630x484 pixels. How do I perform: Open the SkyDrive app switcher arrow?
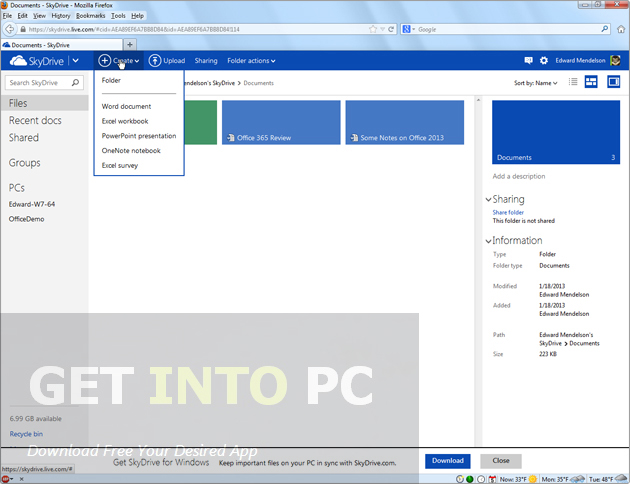pos(76,61)
